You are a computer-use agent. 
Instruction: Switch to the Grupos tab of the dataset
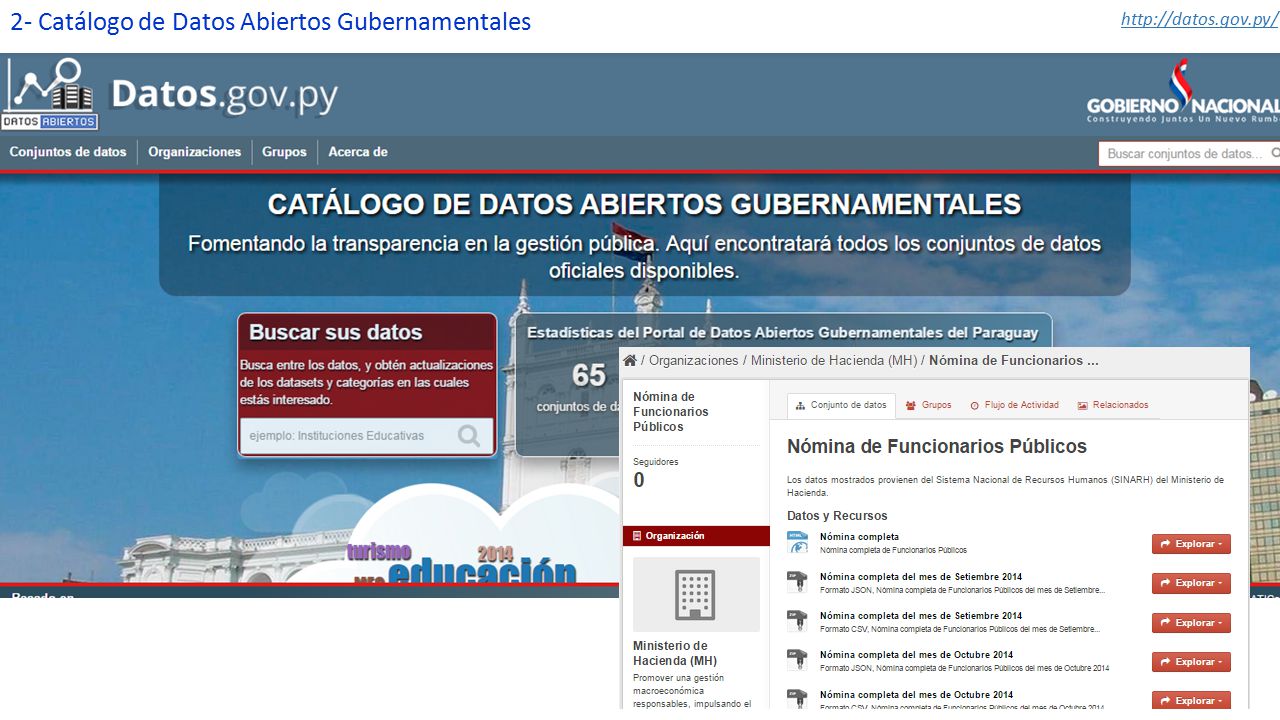pyautogui.click(x=928, y=406)
